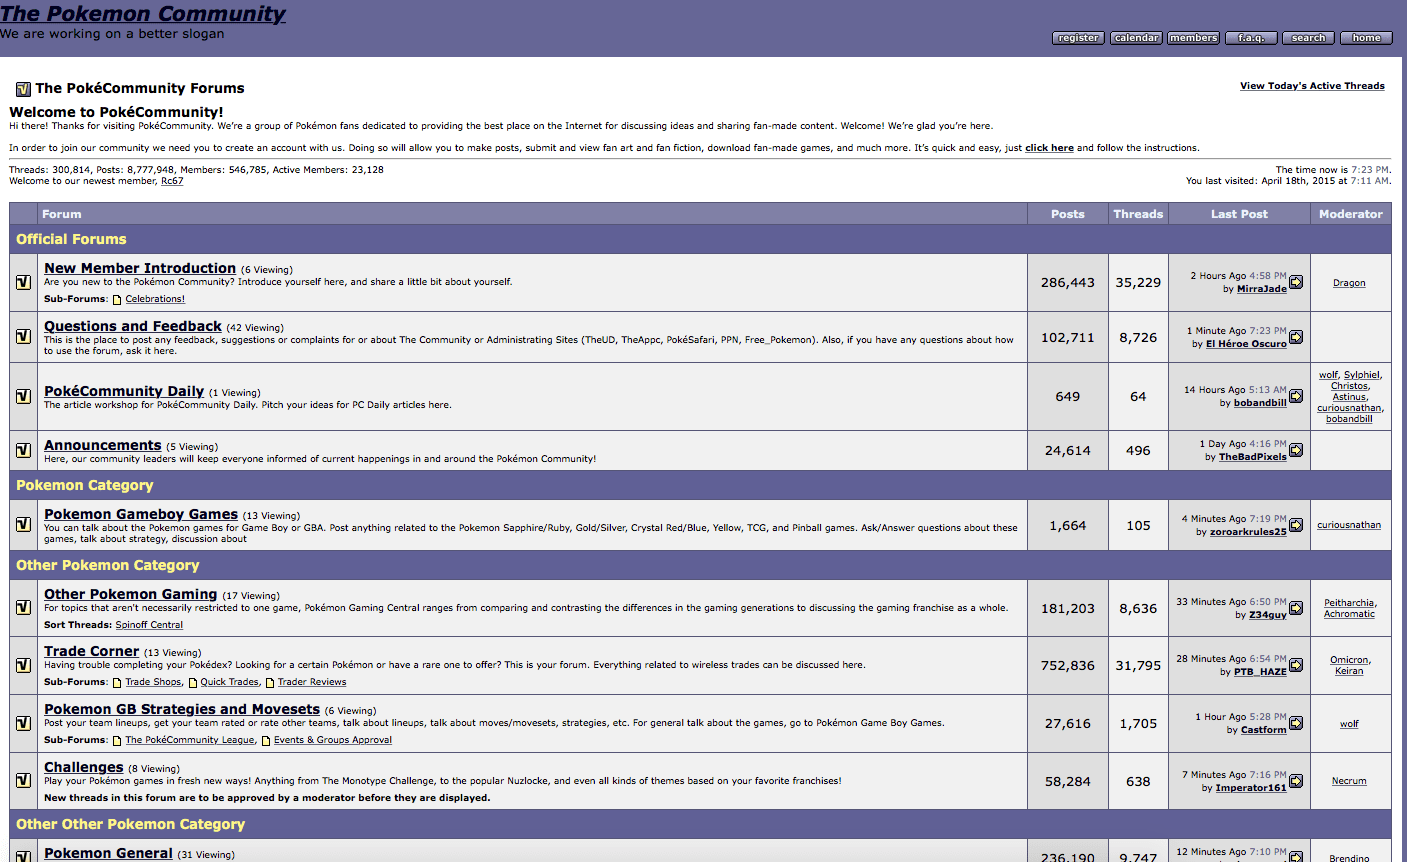Screen dimensions: 1407x862
Task: Open the Challenges forum
Action: point(84,767)
